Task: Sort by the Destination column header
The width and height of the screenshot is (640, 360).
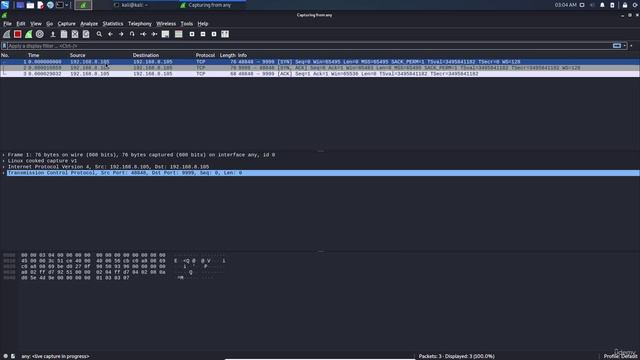Action: pos(146,55)
